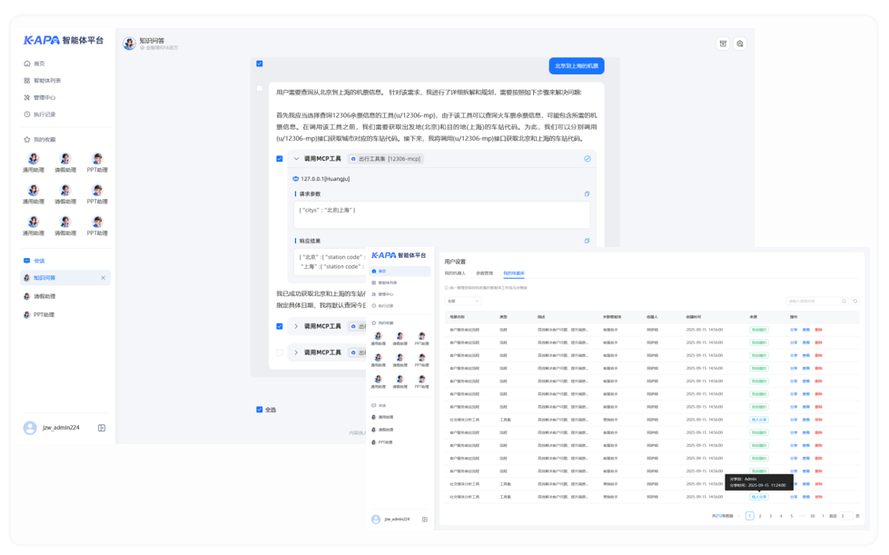The image size is (889, 555).
Task: Open 智能体列表 in the left sidebar
Action: [46, 80]
